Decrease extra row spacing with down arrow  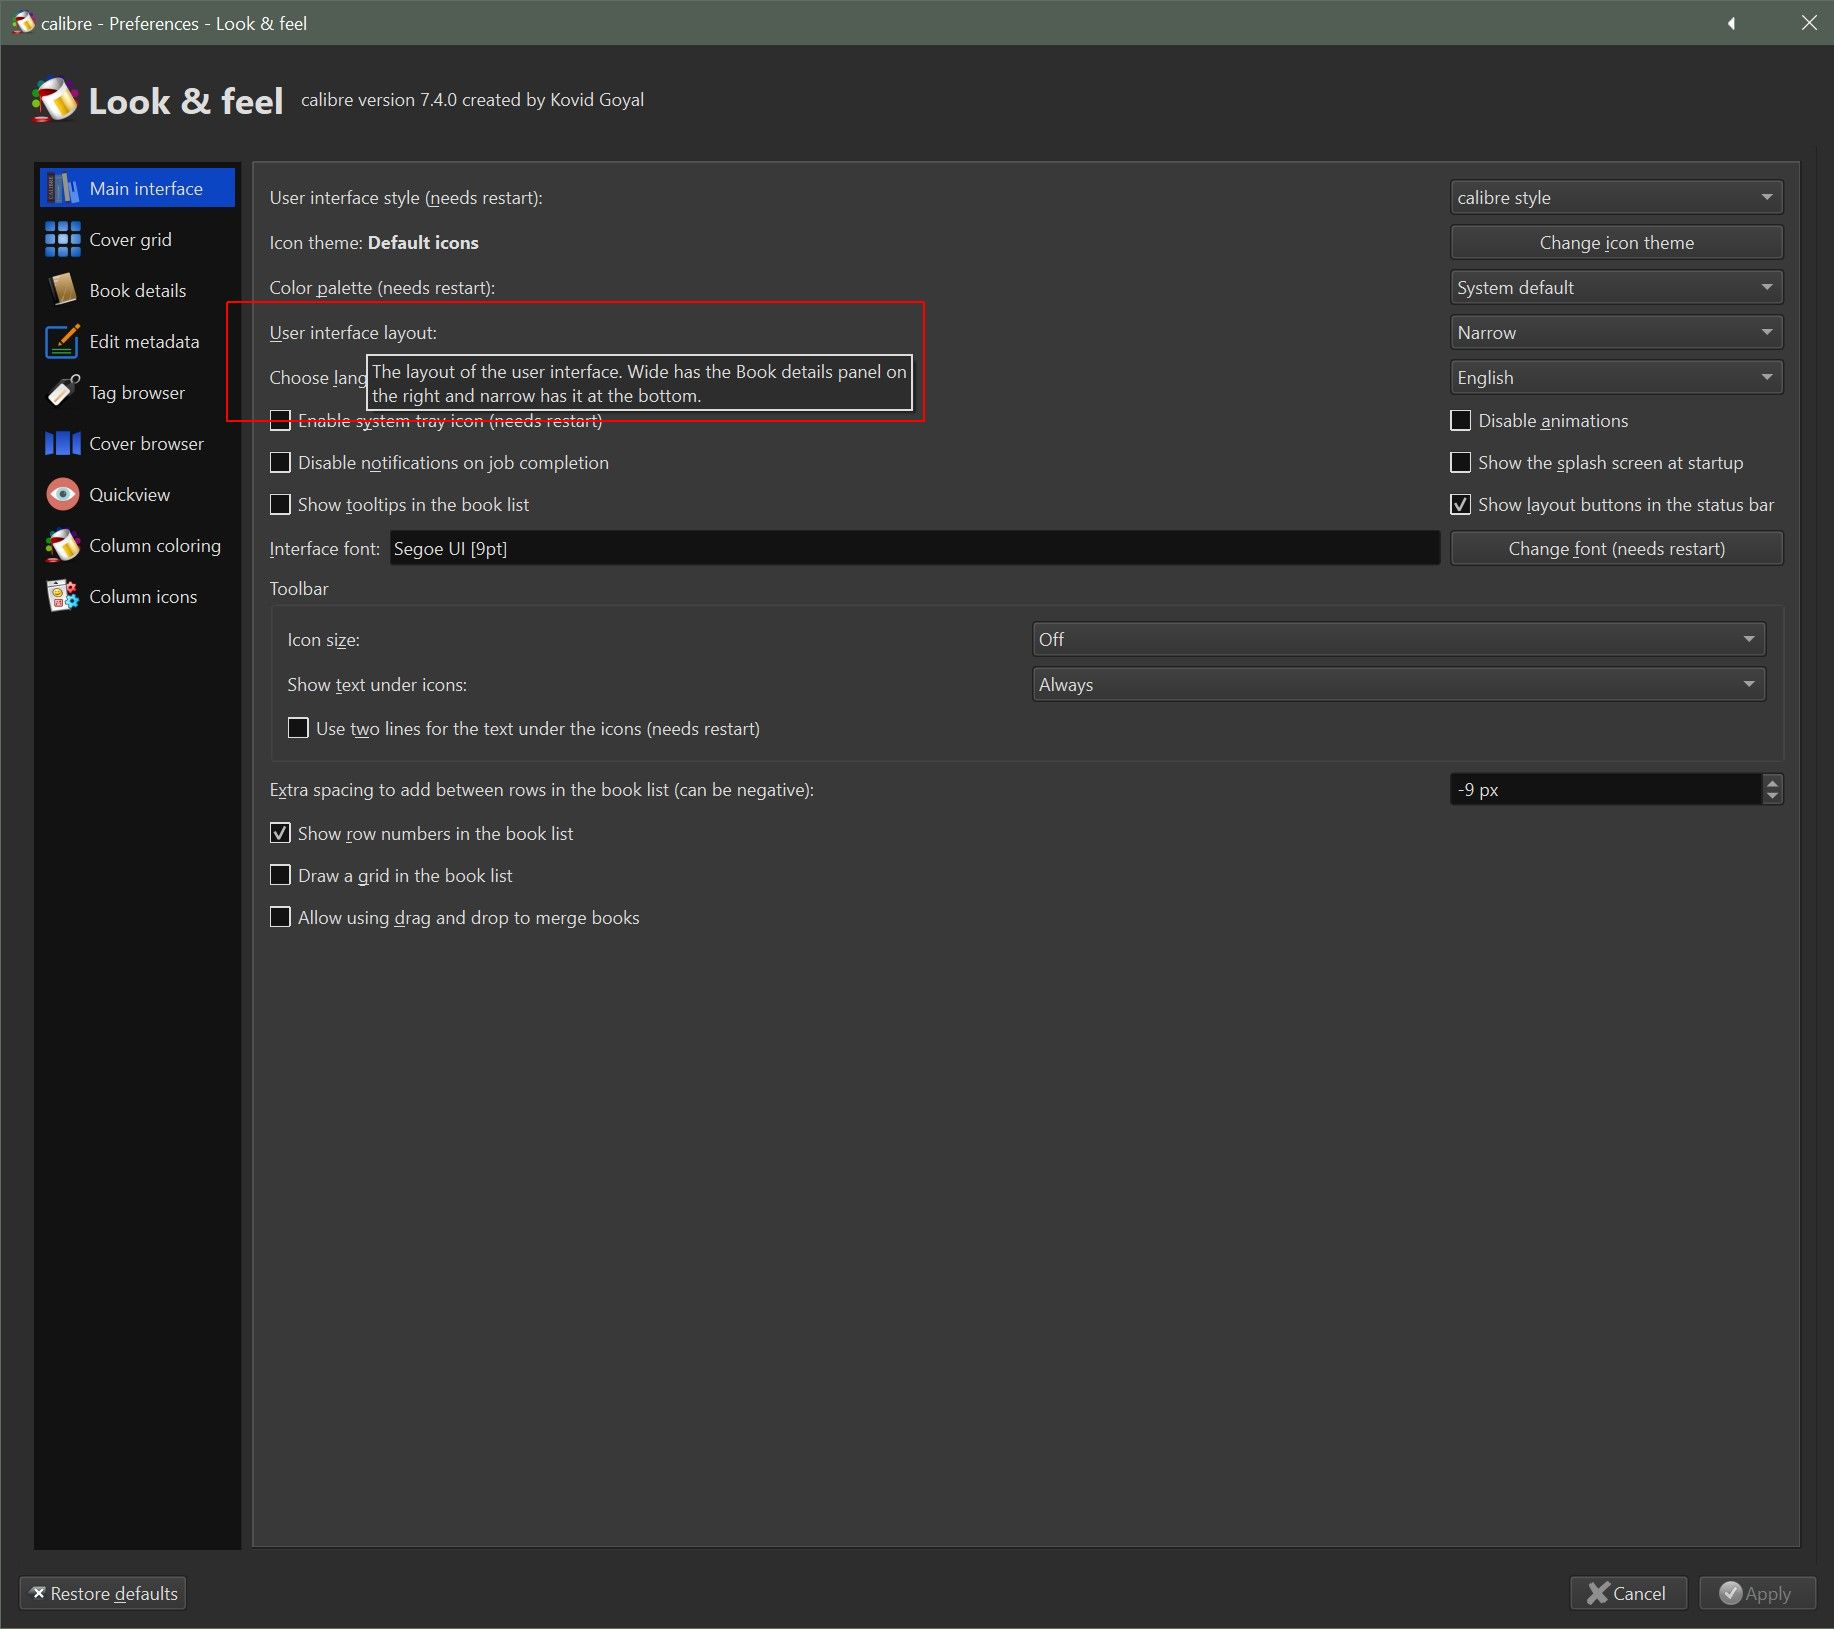click(1772, 797)
